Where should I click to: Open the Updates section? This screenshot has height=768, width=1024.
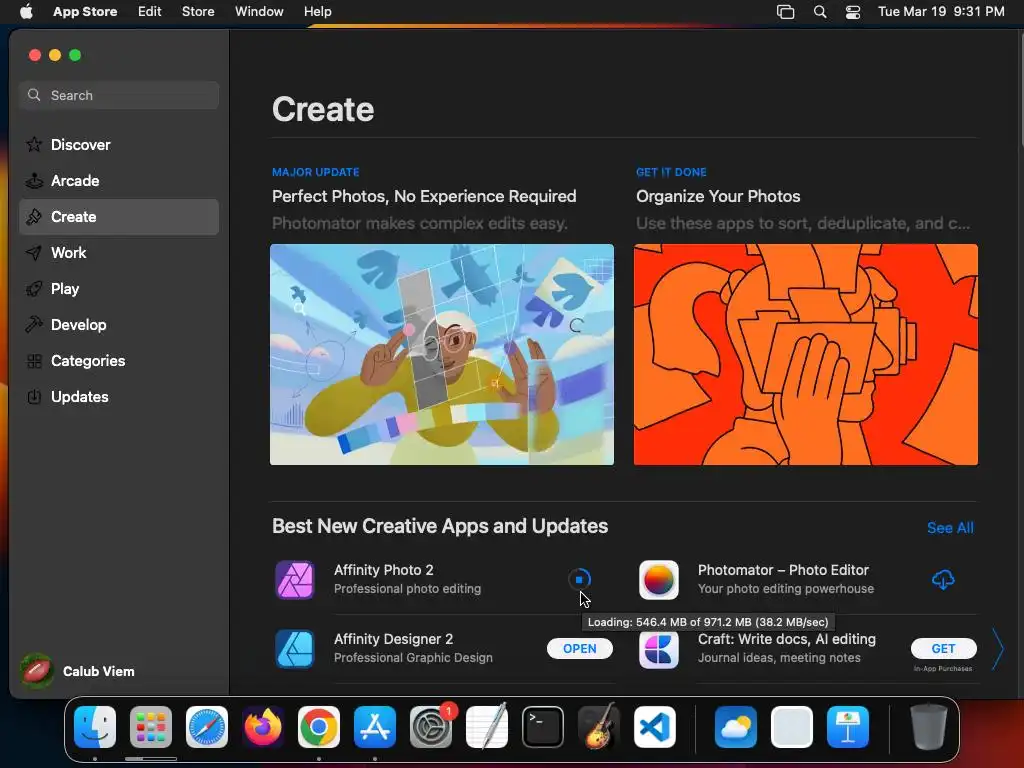tap(119, 396)
